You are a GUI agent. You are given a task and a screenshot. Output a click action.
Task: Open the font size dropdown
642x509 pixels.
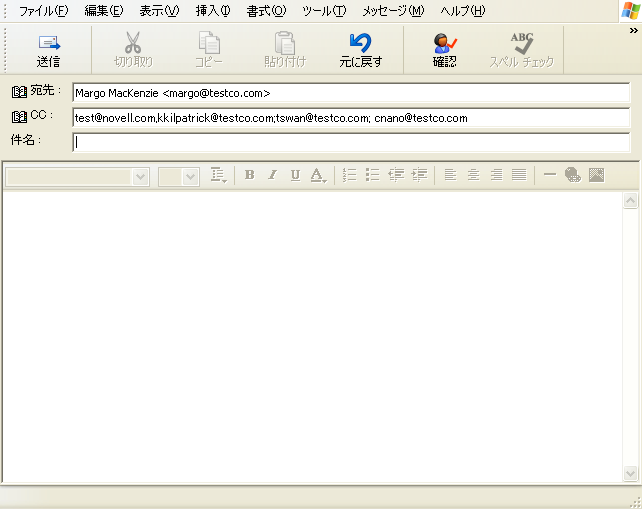[190, 176]
